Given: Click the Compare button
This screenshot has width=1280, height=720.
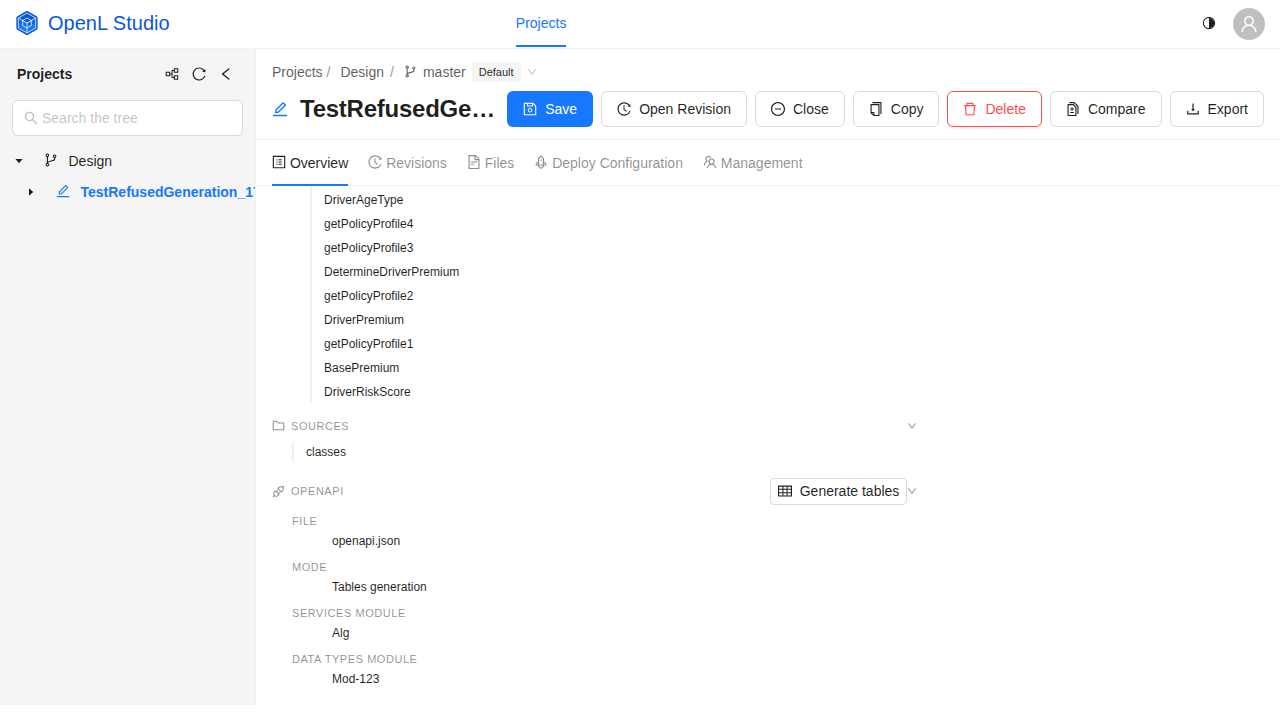Looking at the screenshot, I should point(1106,109).
